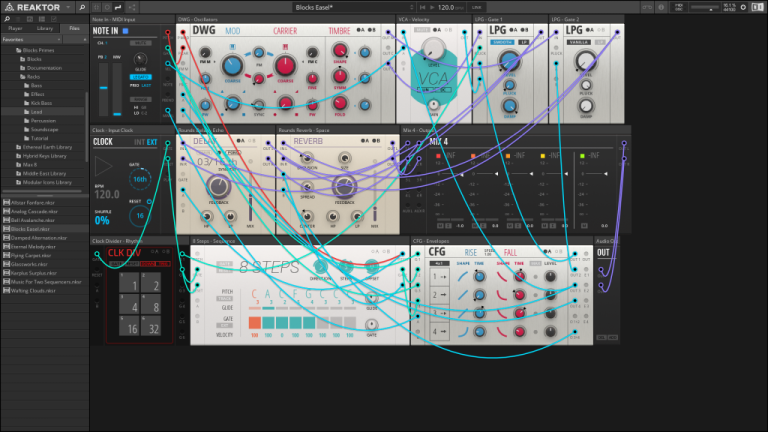
Task: Toggle the side pane icon next to search
Action: click(x=96, y=7)
